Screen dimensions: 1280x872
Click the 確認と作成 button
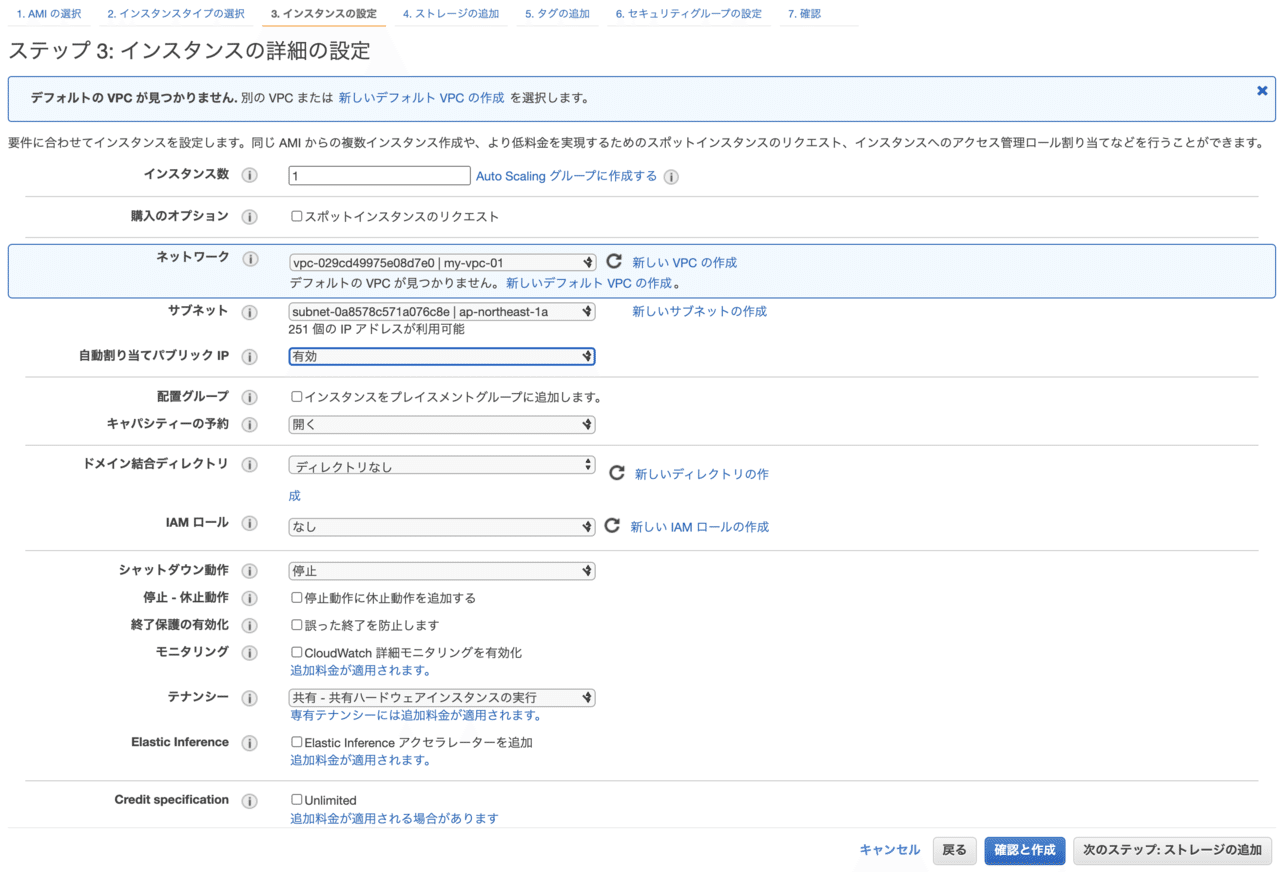pos(1025,850)
